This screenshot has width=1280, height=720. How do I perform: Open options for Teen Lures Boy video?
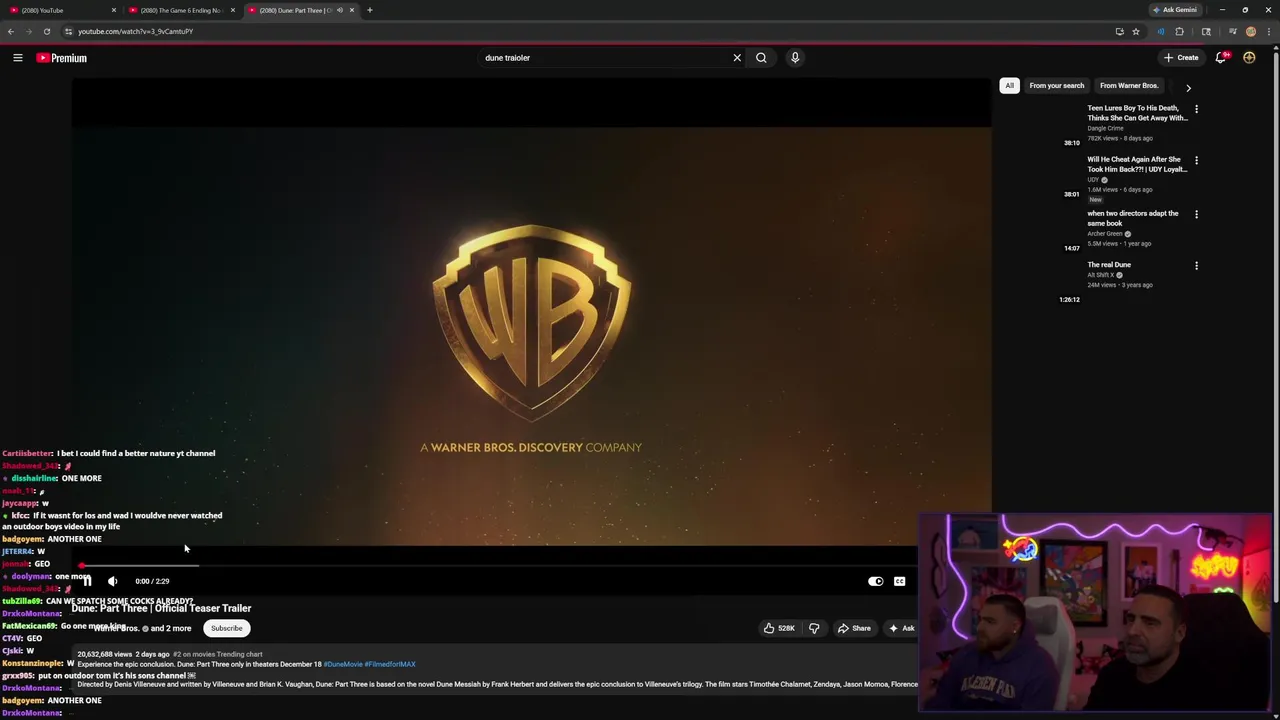(1196, 108)
